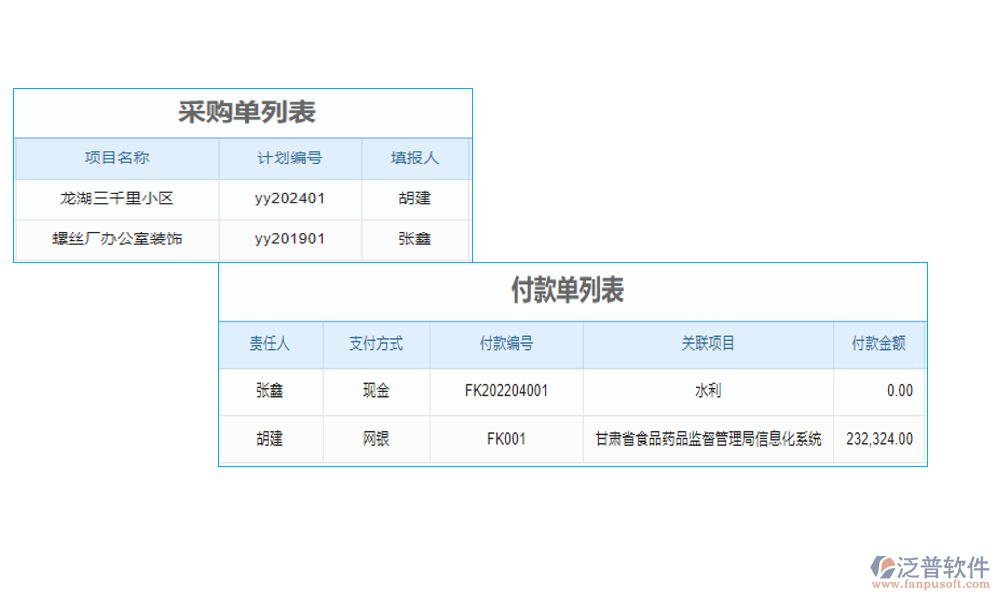1000x600 pixels.
Task: Select the 现金 payment method cell
Action: (x=375, y=391)
